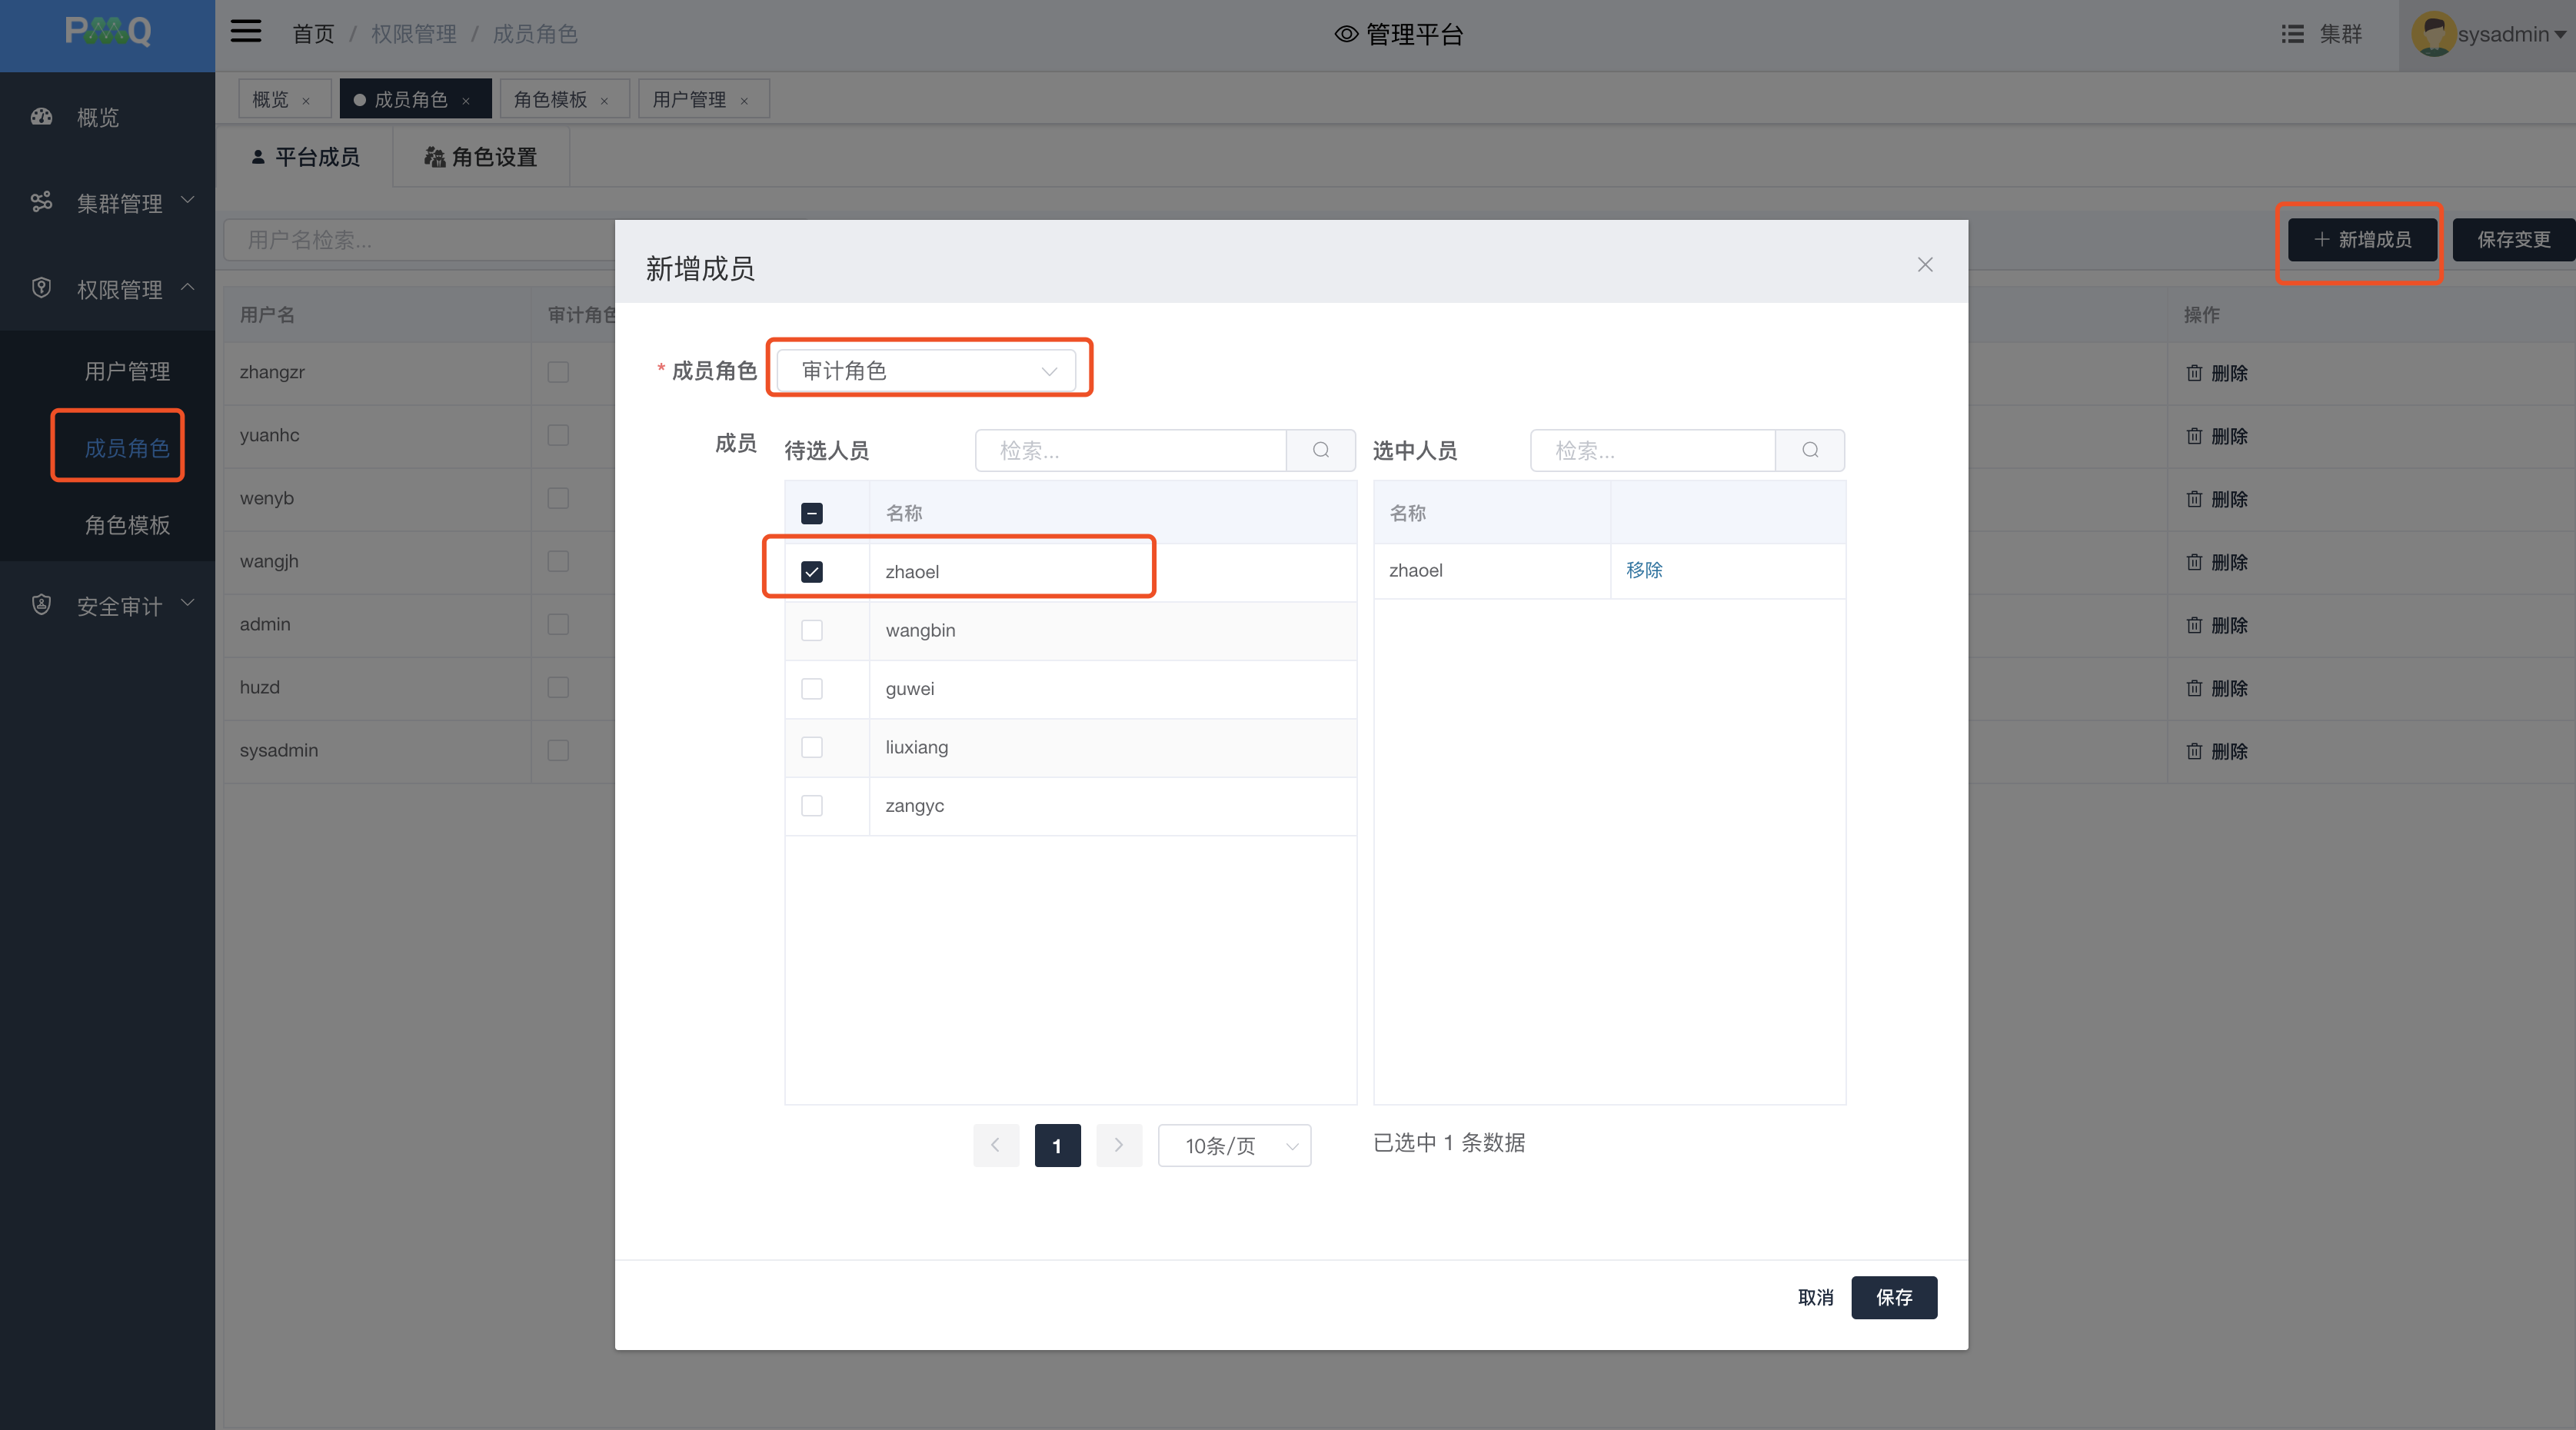Click the hamburger menu collapse icon
Viewport: 2576px width, 1430px height.
245,32
